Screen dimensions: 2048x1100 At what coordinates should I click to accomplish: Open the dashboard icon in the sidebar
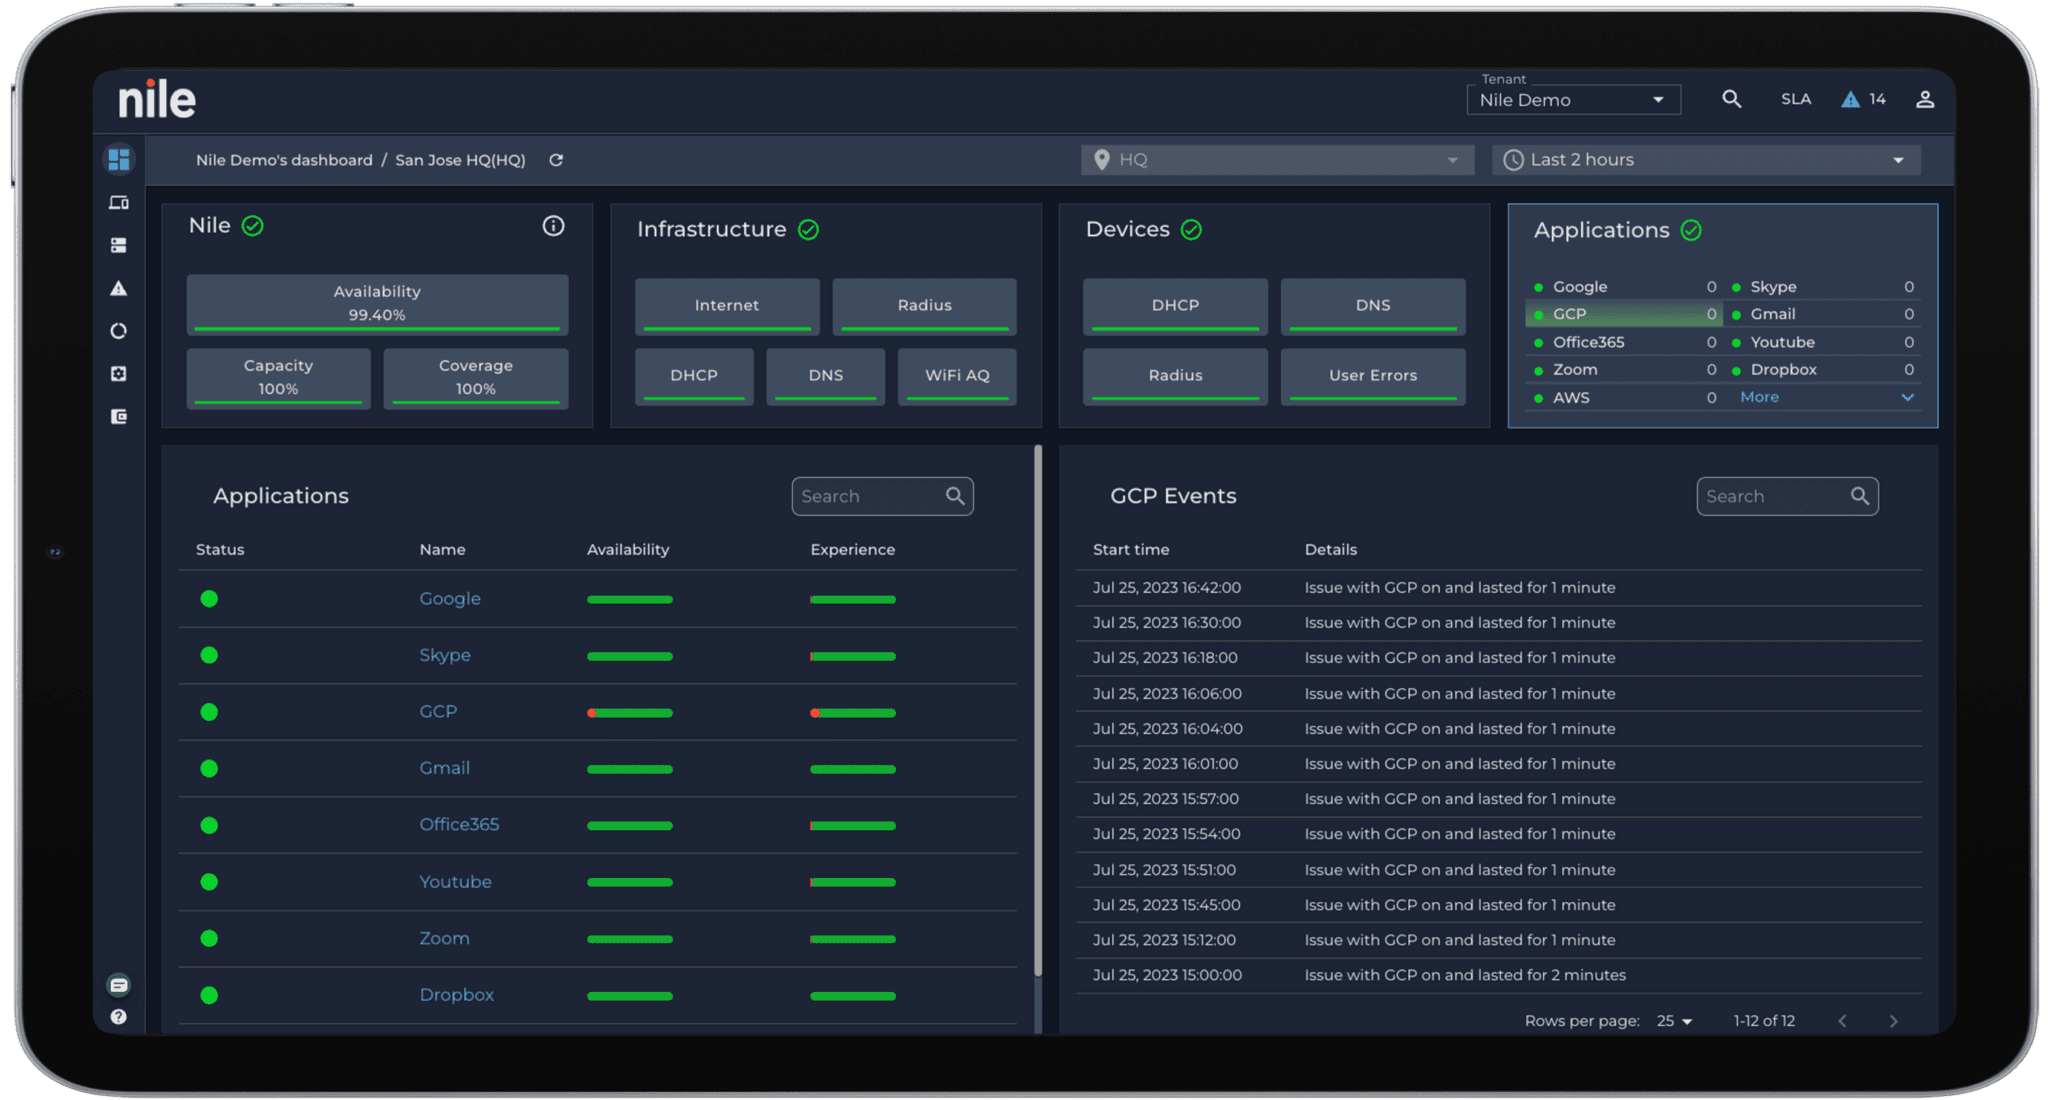pyautogui.click(x=118, y=159)
